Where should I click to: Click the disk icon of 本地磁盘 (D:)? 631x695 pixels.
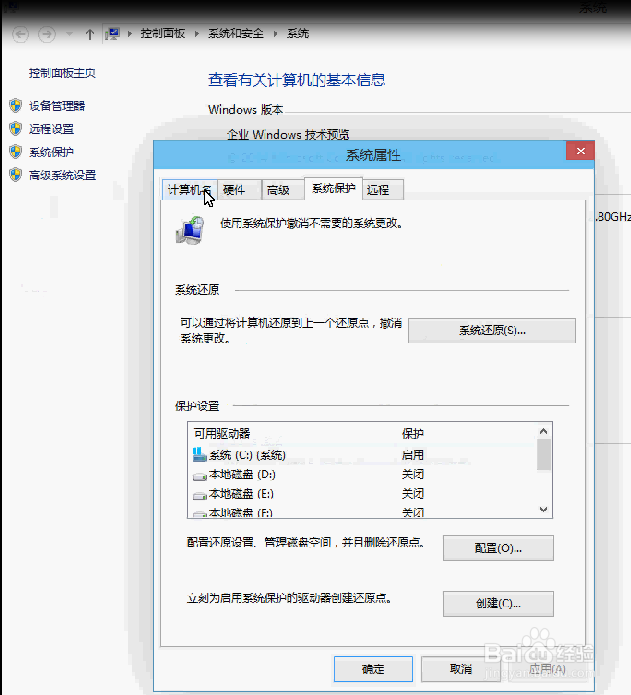[x=200, y=476]
